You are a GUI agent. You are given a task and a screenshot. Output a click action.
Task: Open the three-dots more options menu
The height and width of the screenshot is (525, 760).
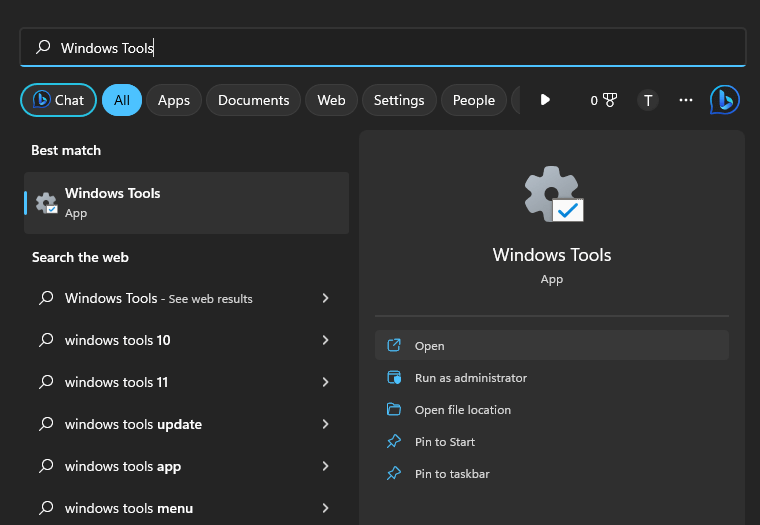coord(686,100)
